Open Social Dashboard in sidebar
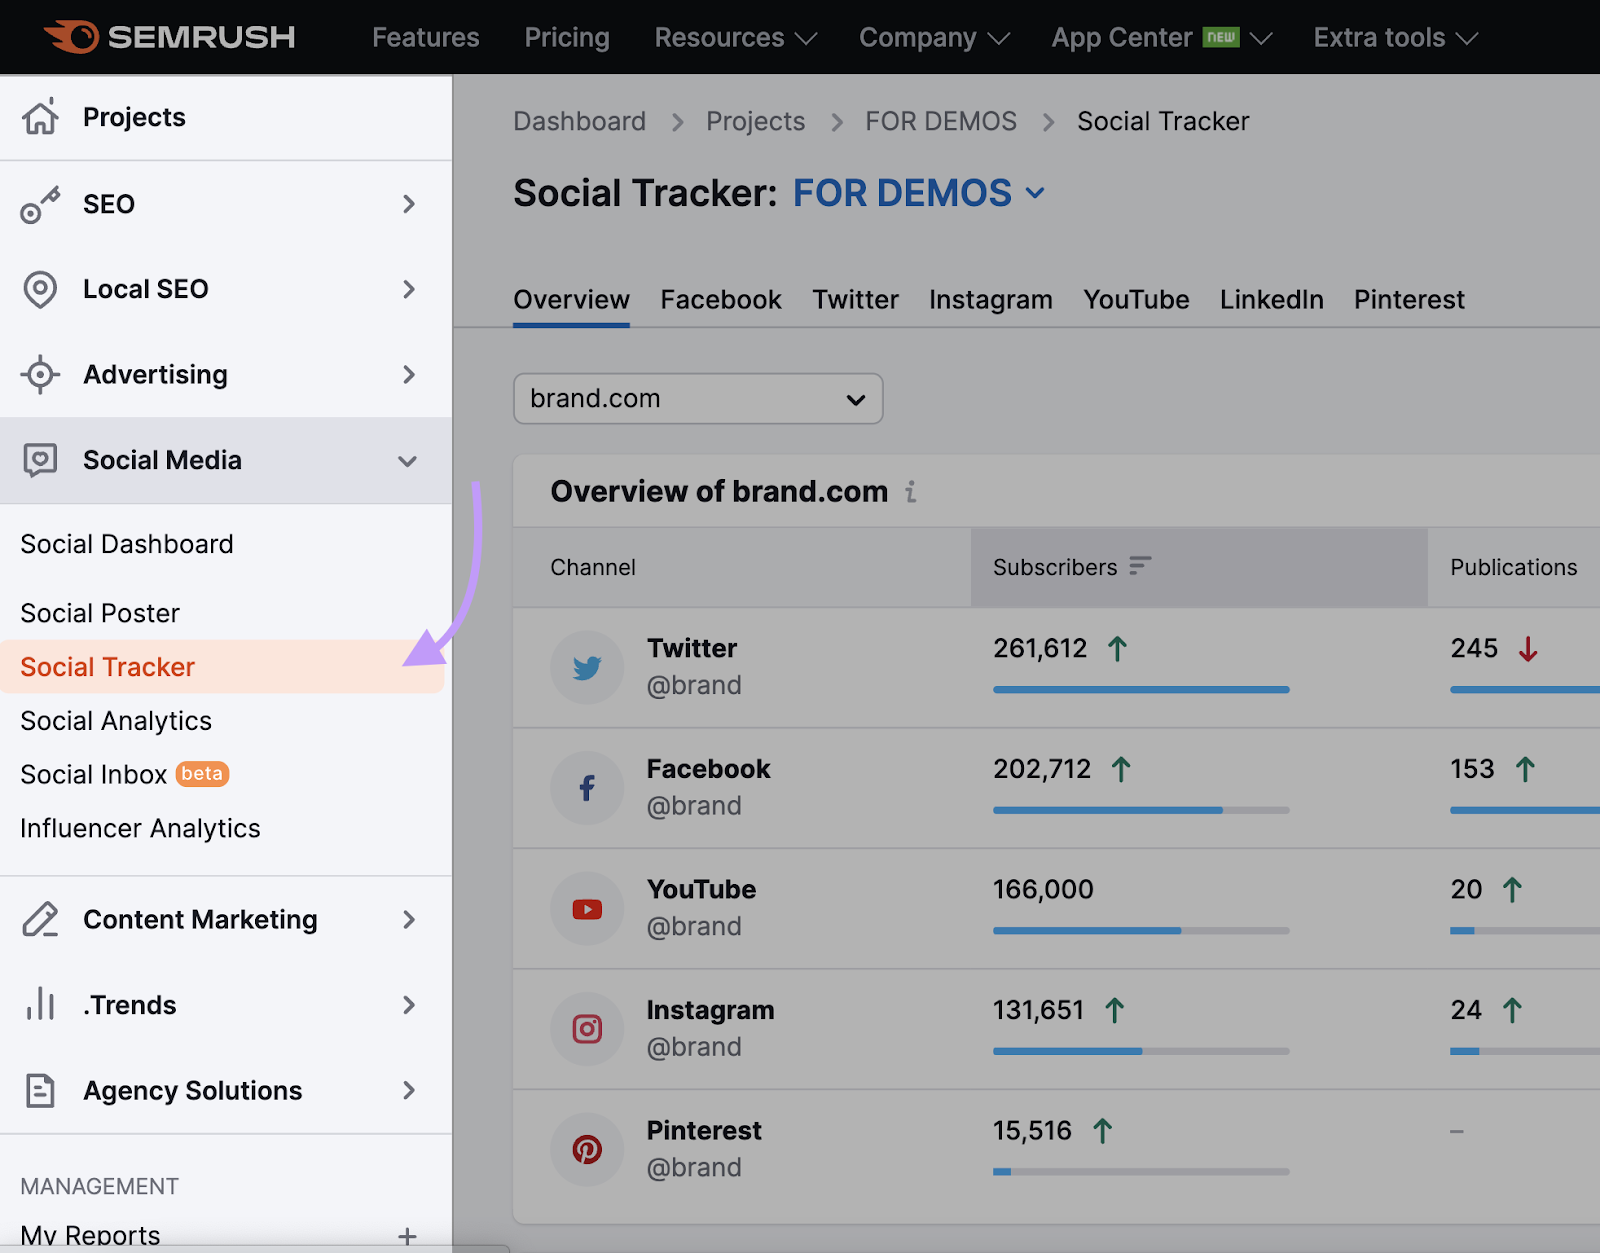This screenshot has width=1600, height=1253. tap(127, 544)
